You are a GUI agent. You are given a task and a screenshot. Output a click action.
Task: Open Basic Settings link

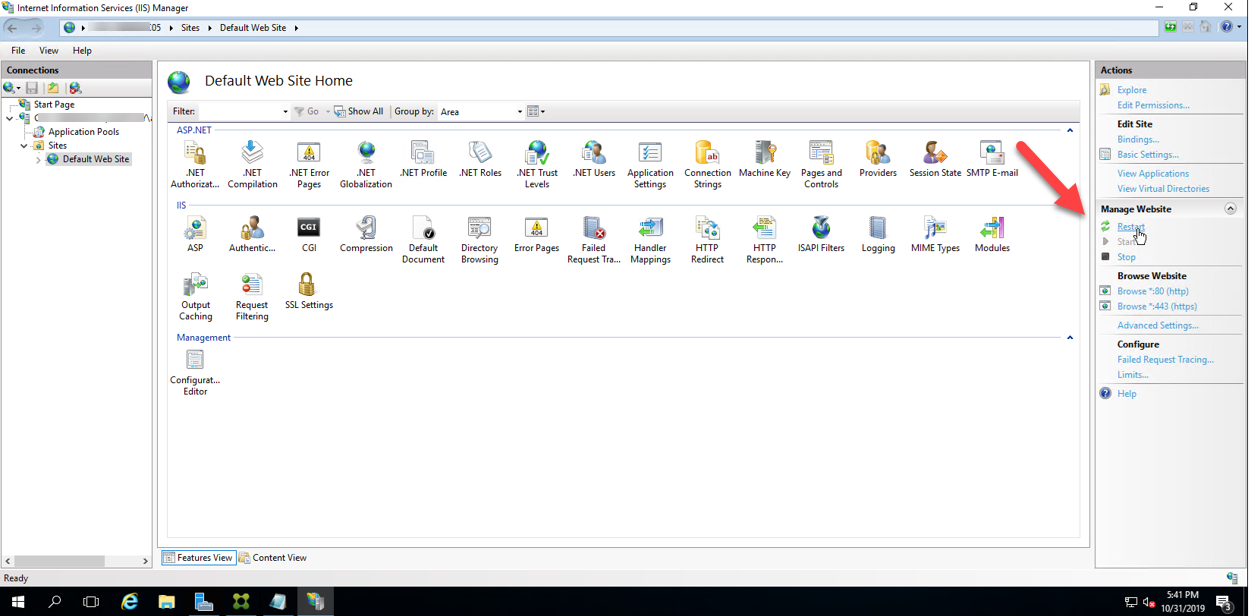(x=1148, y=155)
